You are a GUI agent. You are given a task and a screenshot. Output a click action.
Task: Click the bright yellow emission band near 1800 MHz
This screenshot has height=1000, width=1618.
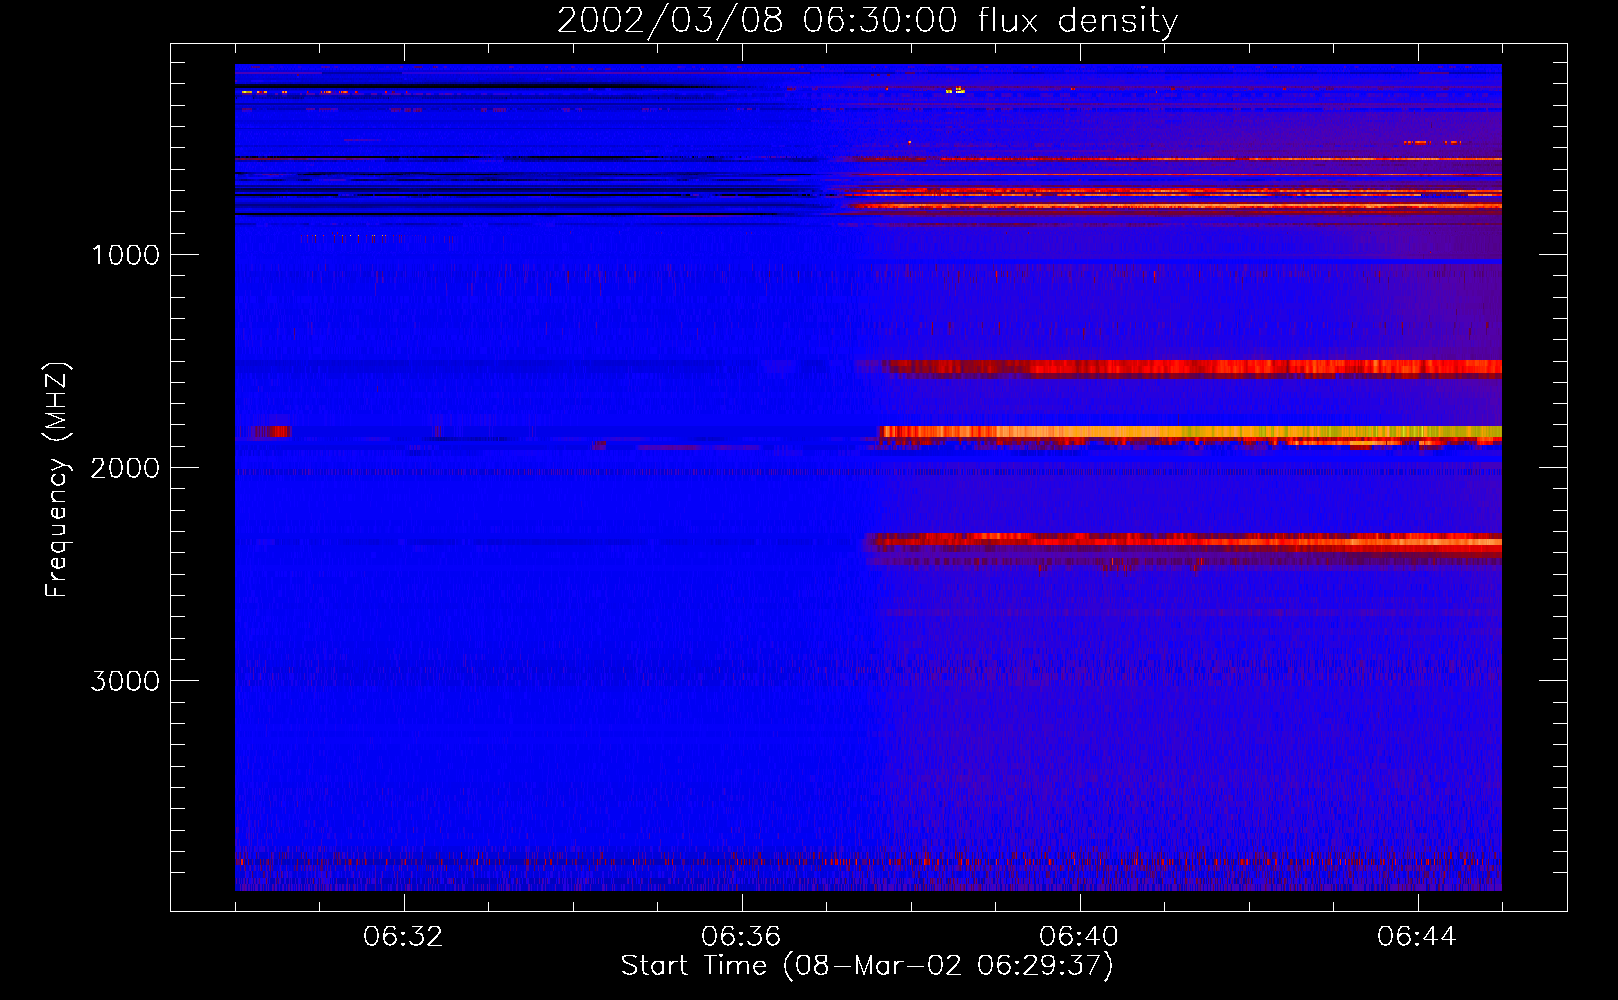pos(1190,432)
